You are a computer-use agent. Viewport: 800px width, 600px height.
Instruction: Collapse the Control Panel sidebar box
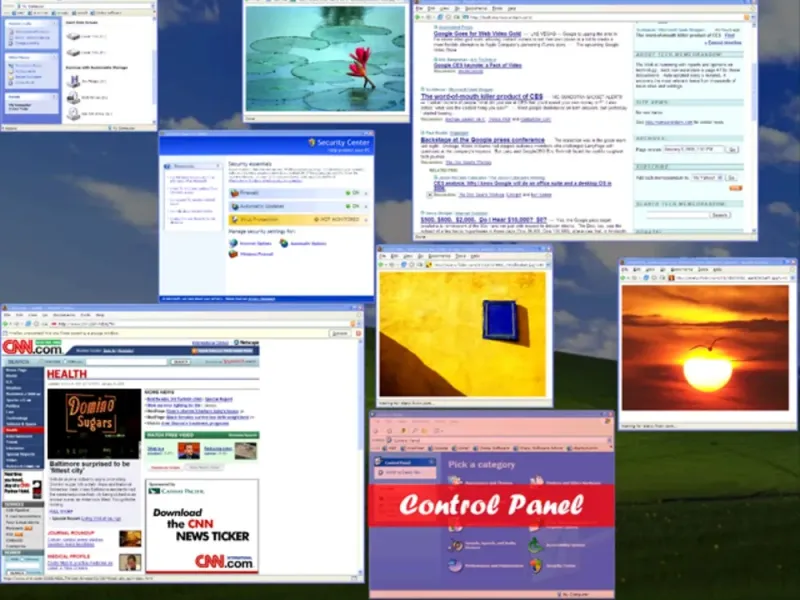point(431,462)
